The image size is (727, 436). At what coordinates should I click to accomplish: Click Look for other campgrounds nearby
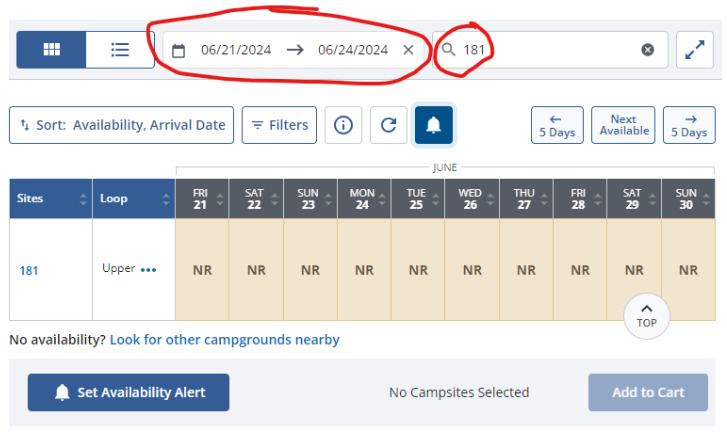click(x=224, y=340)
